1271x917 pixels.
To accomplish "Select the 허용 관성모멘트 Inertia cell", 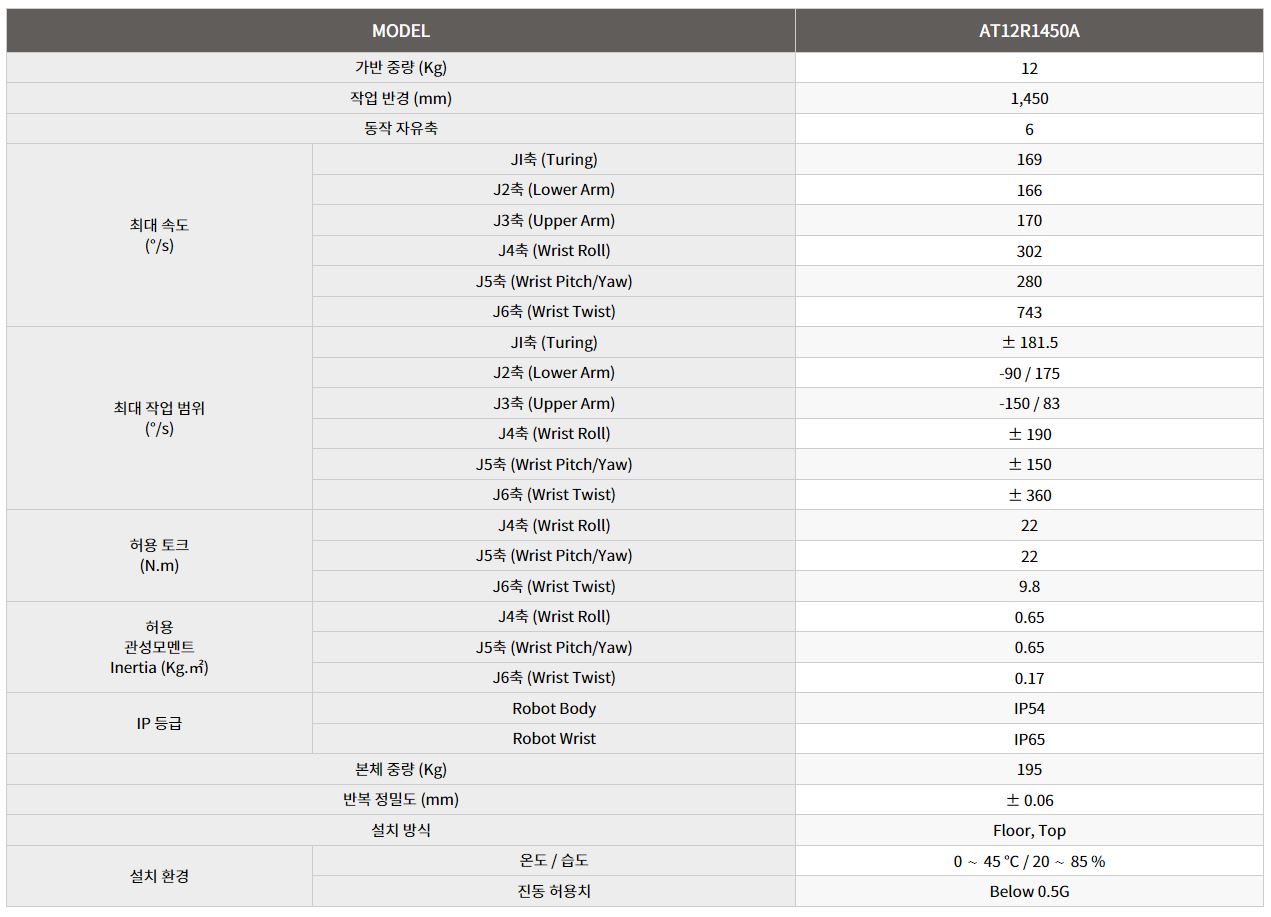I will click(159, 647).
